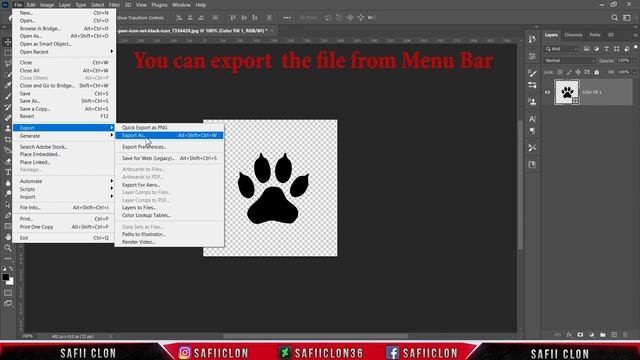Select the Hand tool
640x360 pixels.
pos(8,237)
